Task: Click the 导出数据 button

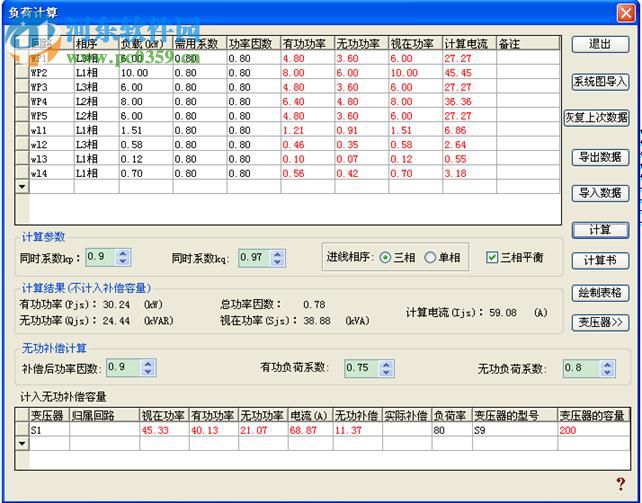Action: tap(600, 157)
